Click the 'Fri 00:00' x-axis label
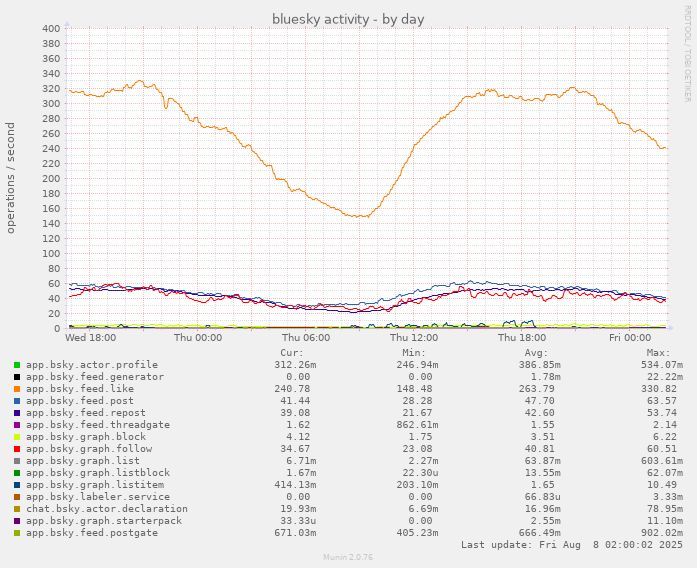697x568 pixels. 630,338
